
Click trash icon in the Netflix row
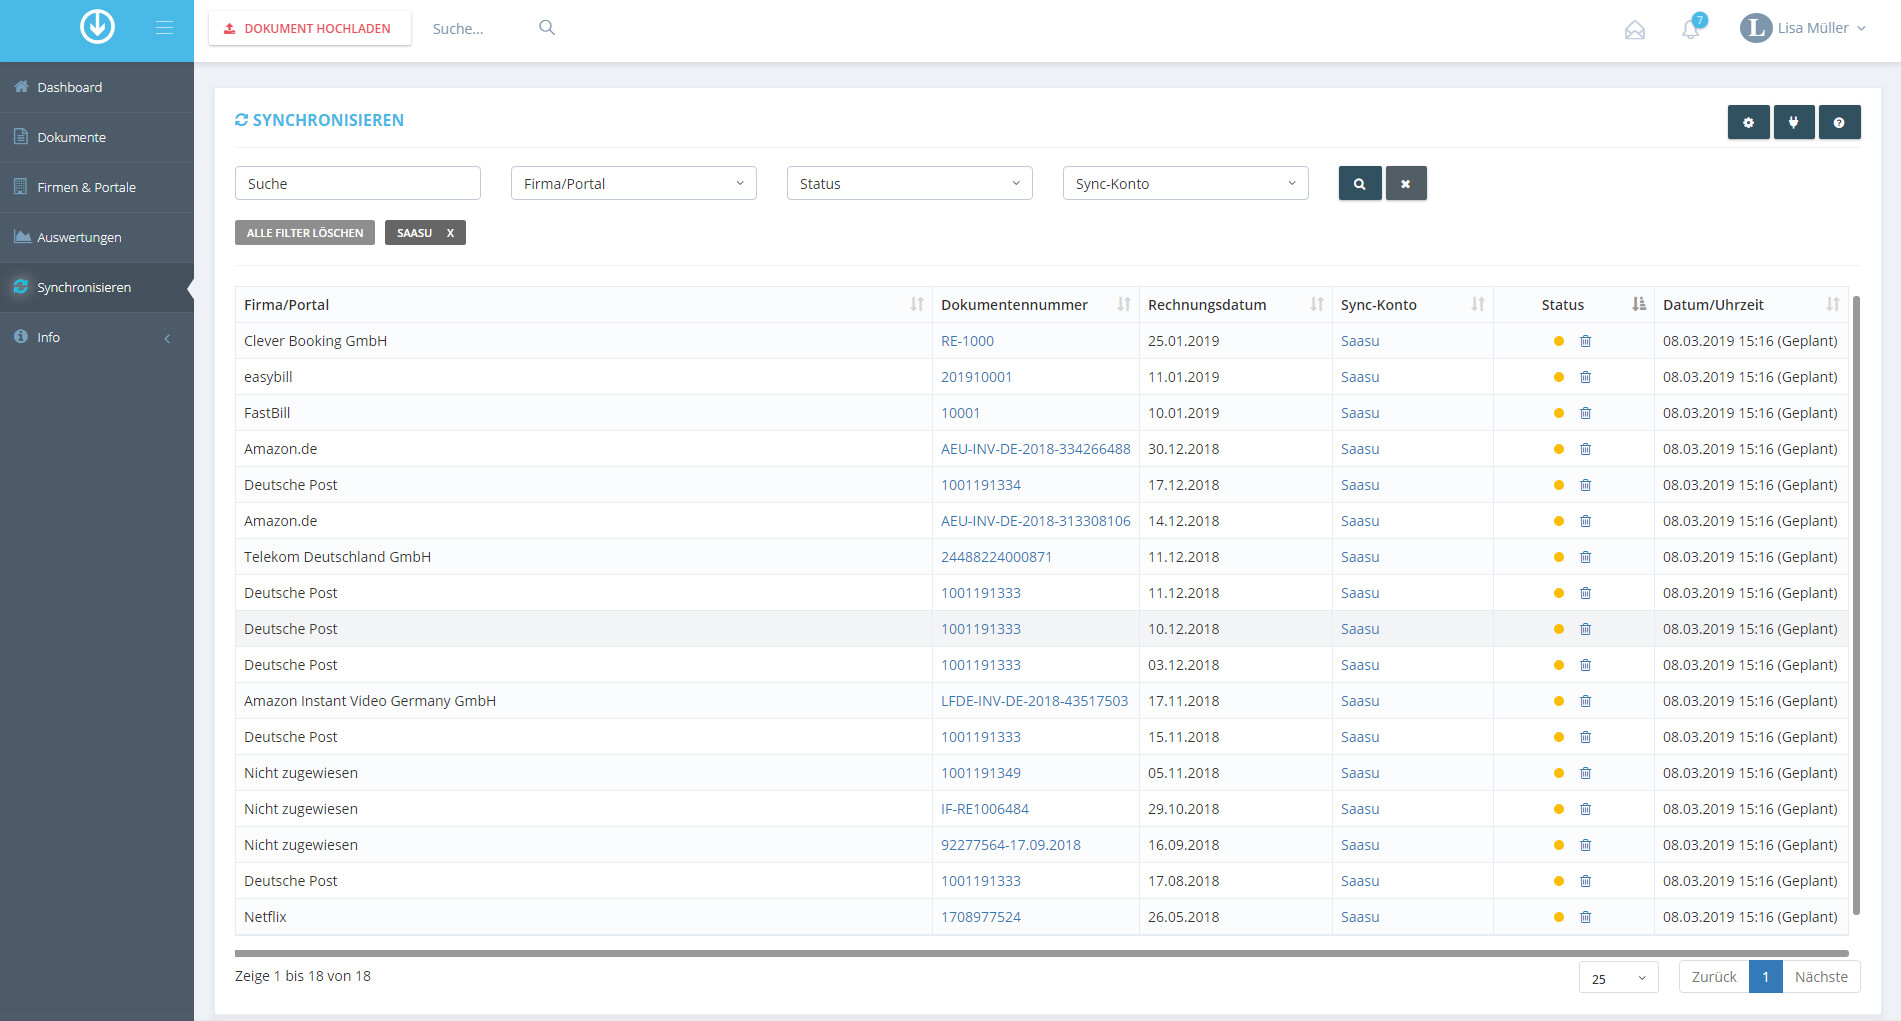tap(1585, 917)
